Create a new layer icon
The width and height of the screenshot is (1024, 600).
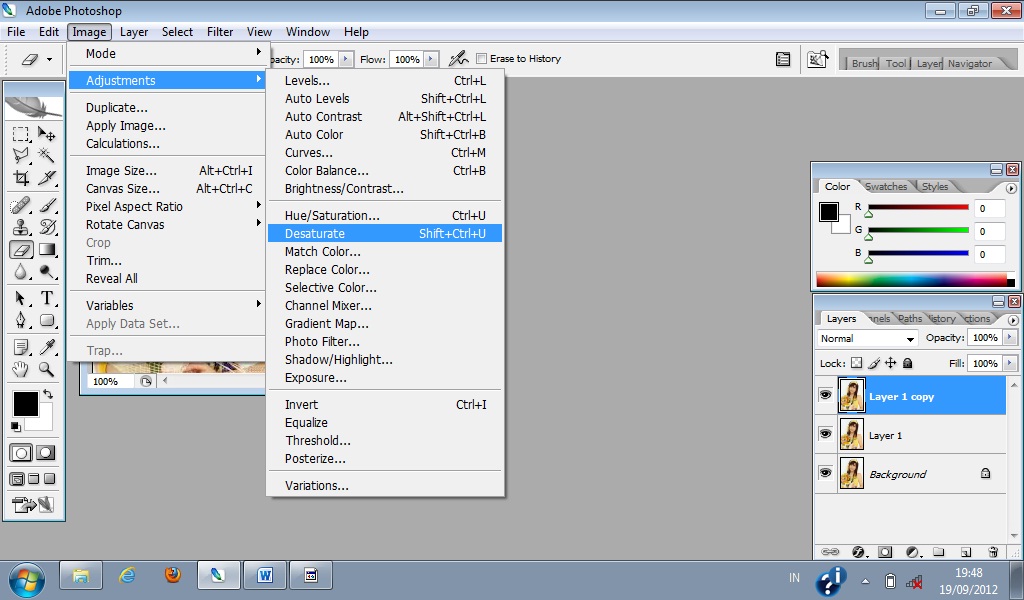(967, 552)
